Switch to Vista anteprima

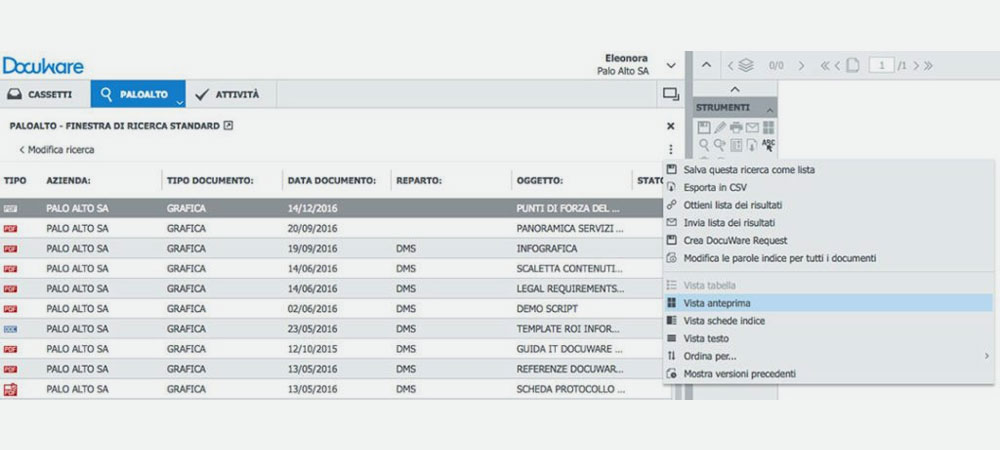pyautogui.click(x=829, y=303)
